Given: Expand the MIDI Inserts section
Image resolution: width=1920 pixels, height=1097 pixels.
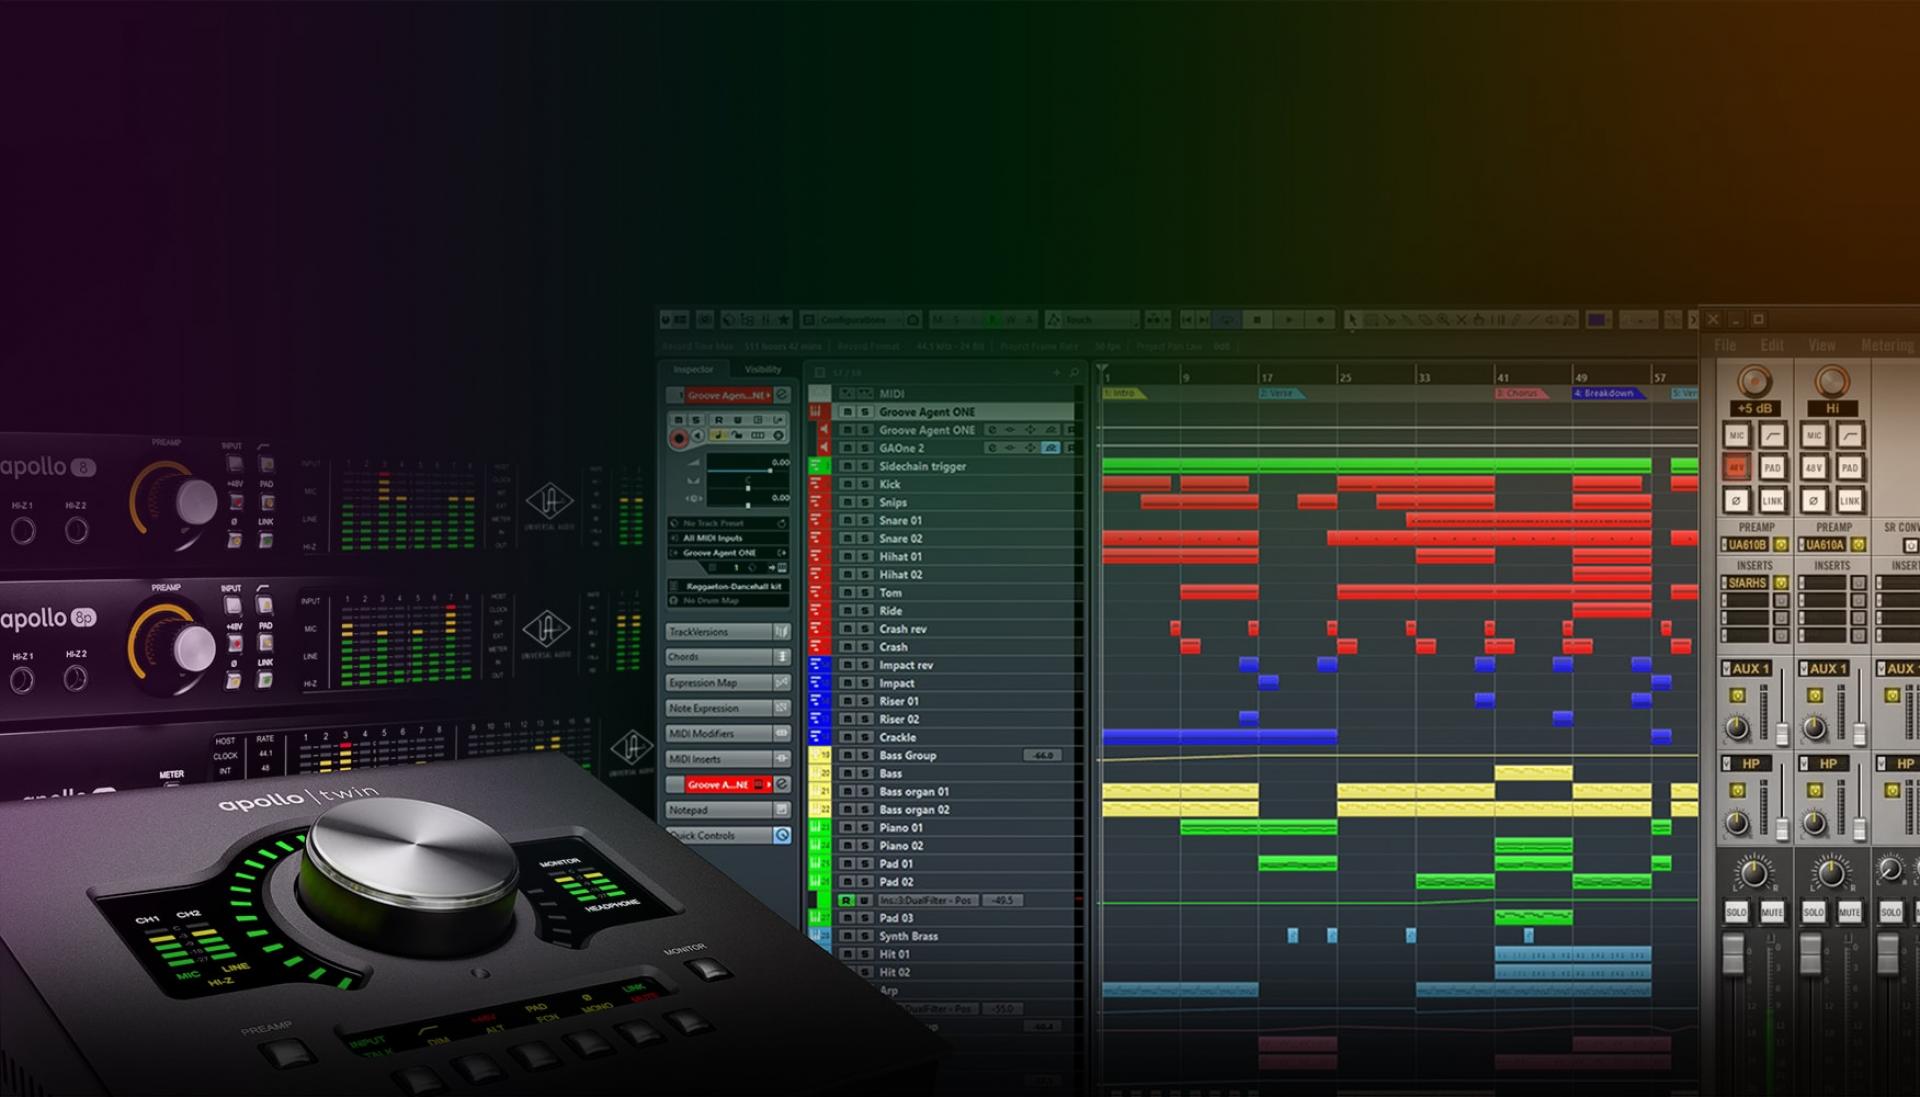Looking at the screenshot, I should 728,759.
